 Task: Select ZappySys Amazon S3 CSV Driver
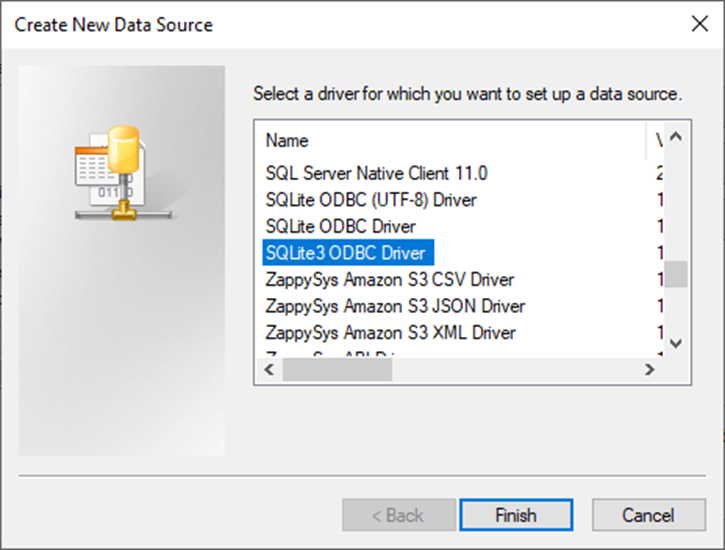coord(389,279)
